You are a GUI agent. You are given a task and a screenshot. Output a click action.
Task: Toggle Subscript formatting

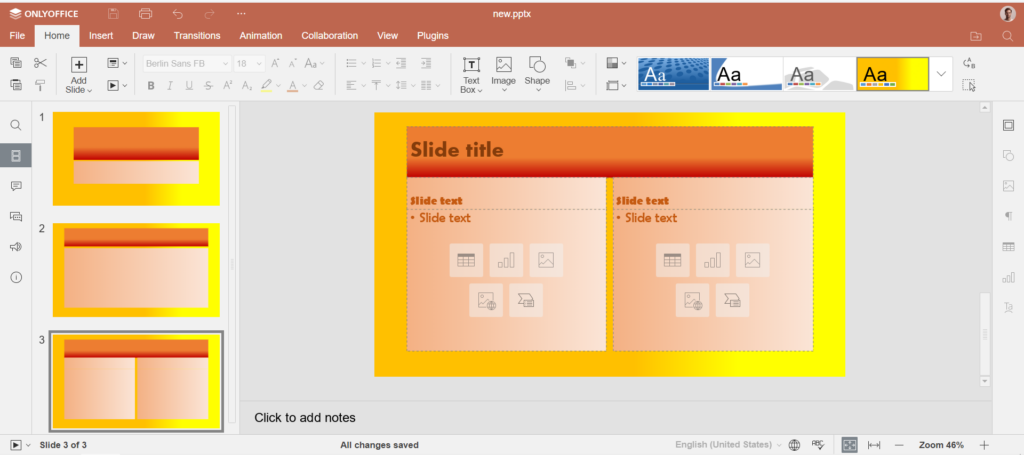point(247,86)
